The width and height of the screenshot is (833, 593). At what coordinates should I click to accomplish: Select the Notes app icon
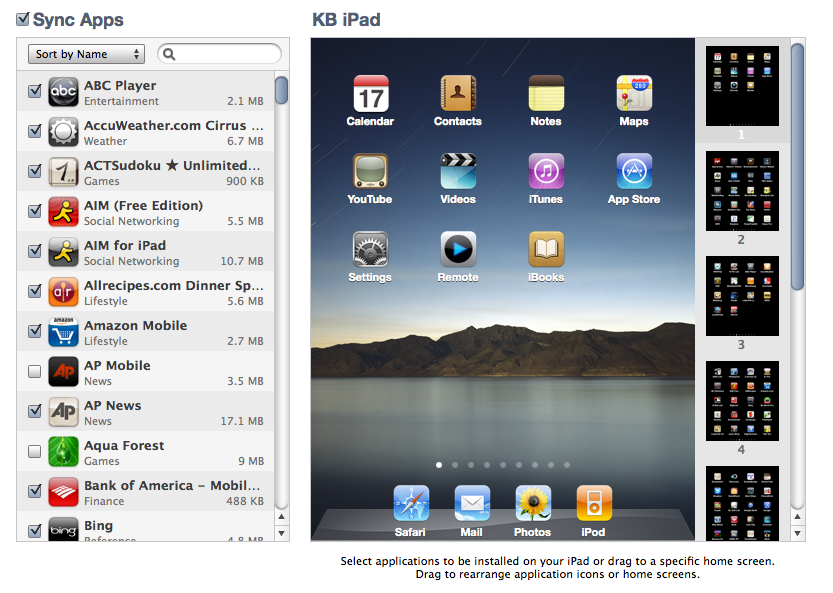coord(546,94)
